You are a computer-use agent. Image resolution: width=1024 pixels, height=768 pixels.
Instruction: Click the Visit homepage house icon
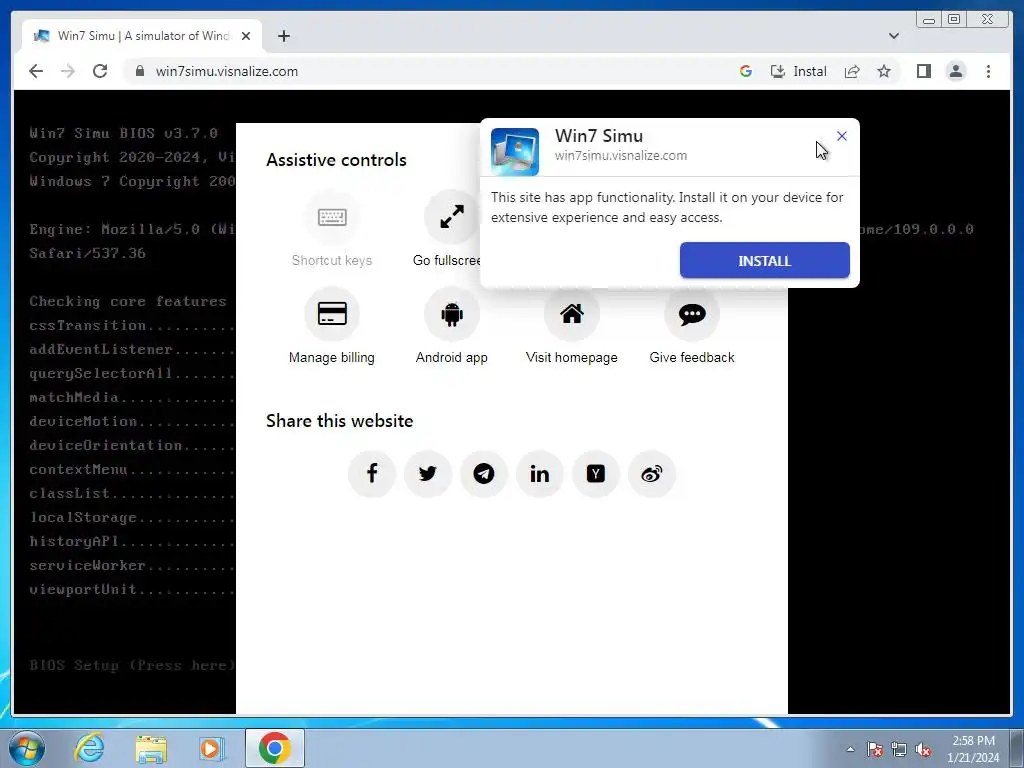click(571, 313)
